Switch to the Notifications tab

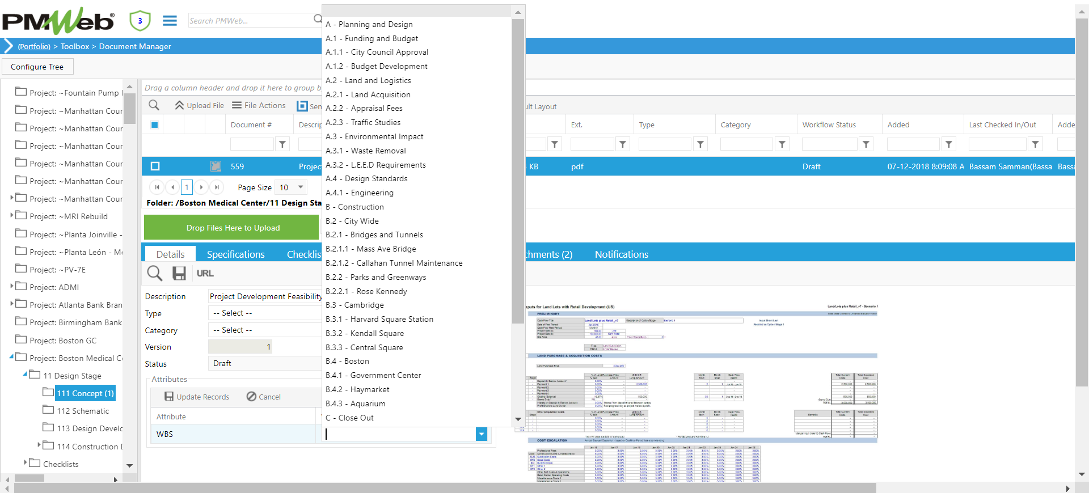(x=622, y=254)
